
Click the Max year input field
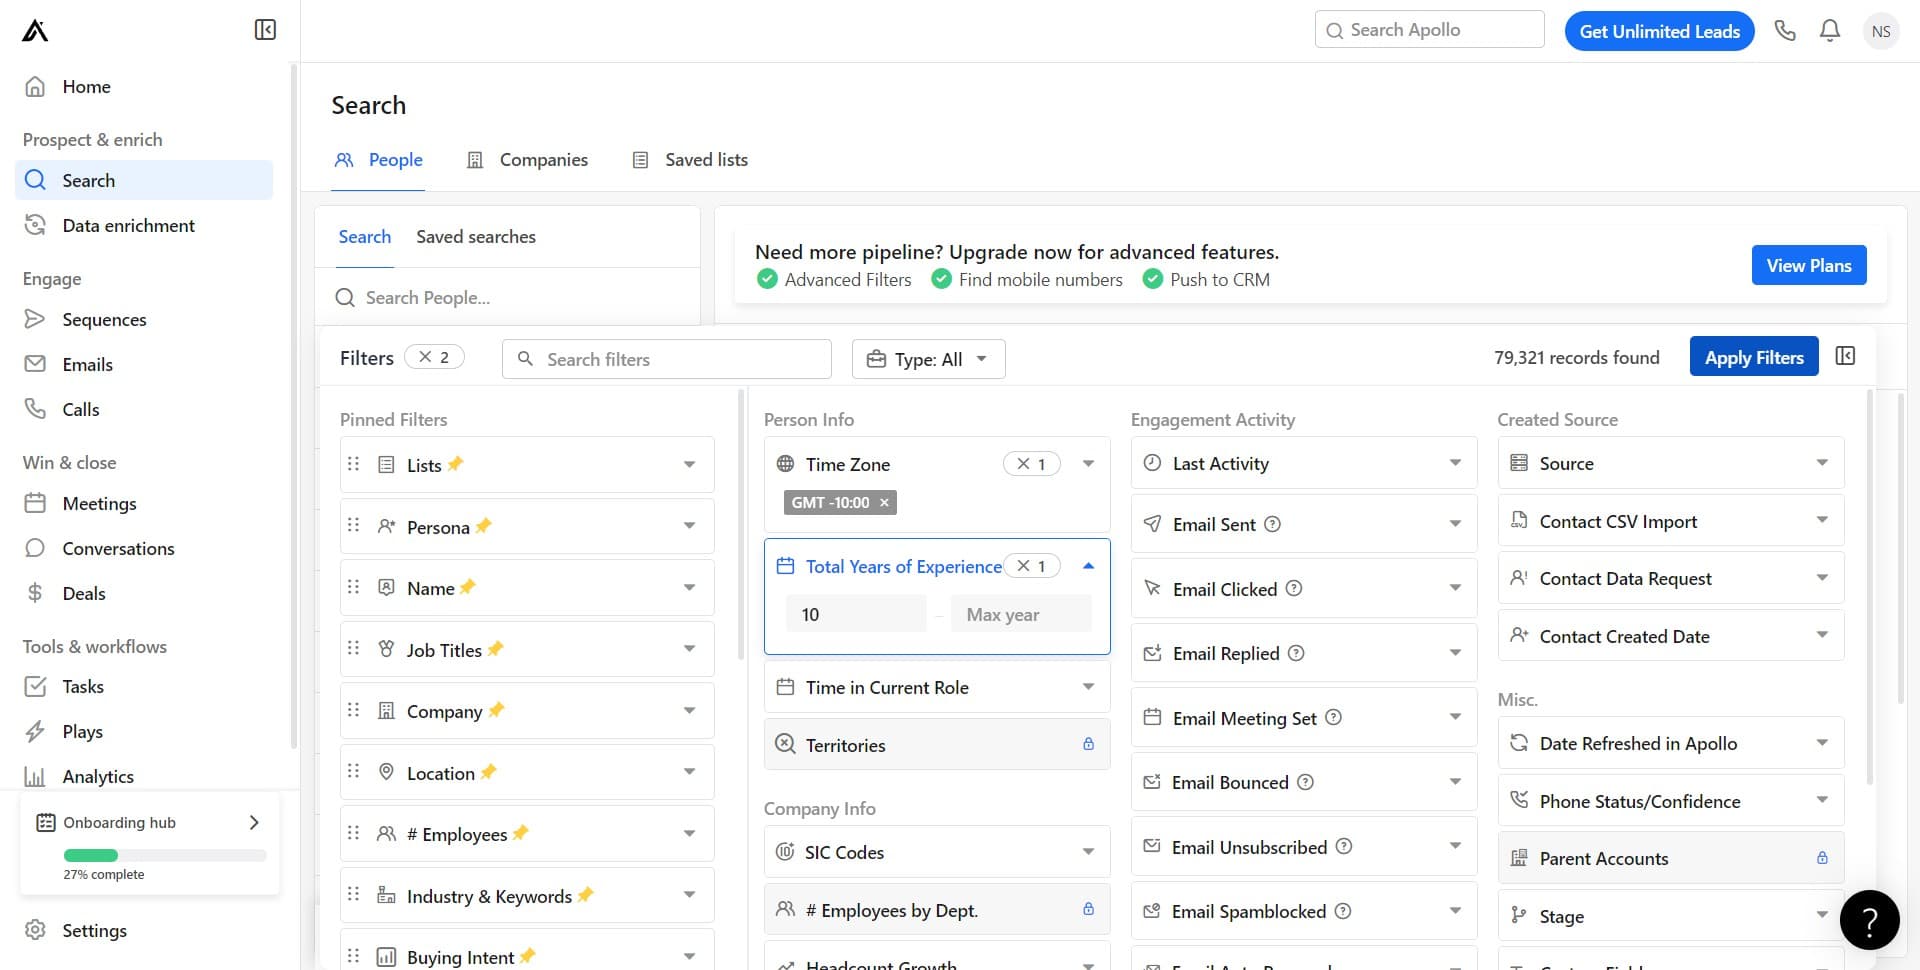point(1020,614)
